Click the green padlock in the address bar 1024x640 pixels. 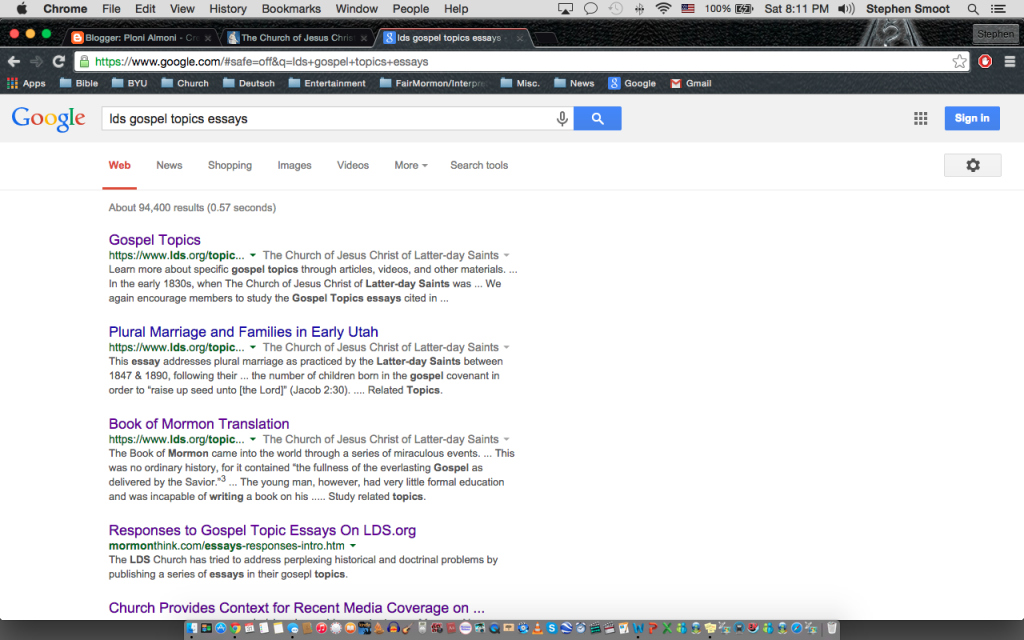click(84, 61)
